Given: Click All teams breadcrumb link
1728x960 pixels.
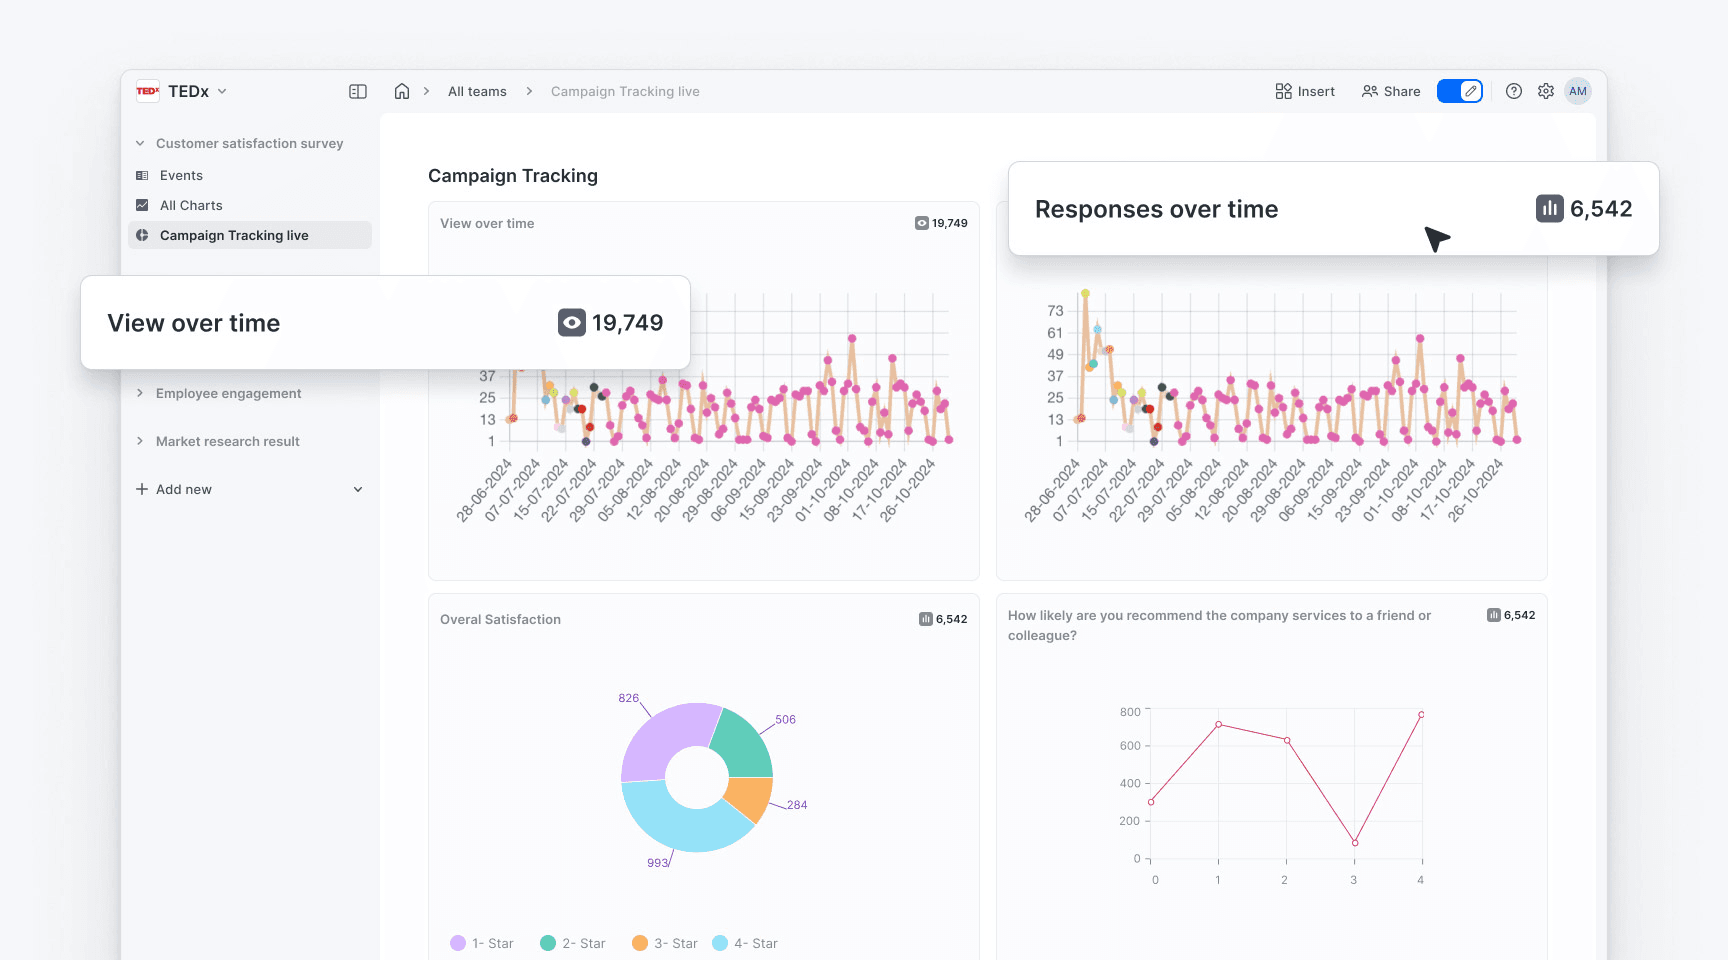Looking at the screenshot, I should tap(477, 91).
